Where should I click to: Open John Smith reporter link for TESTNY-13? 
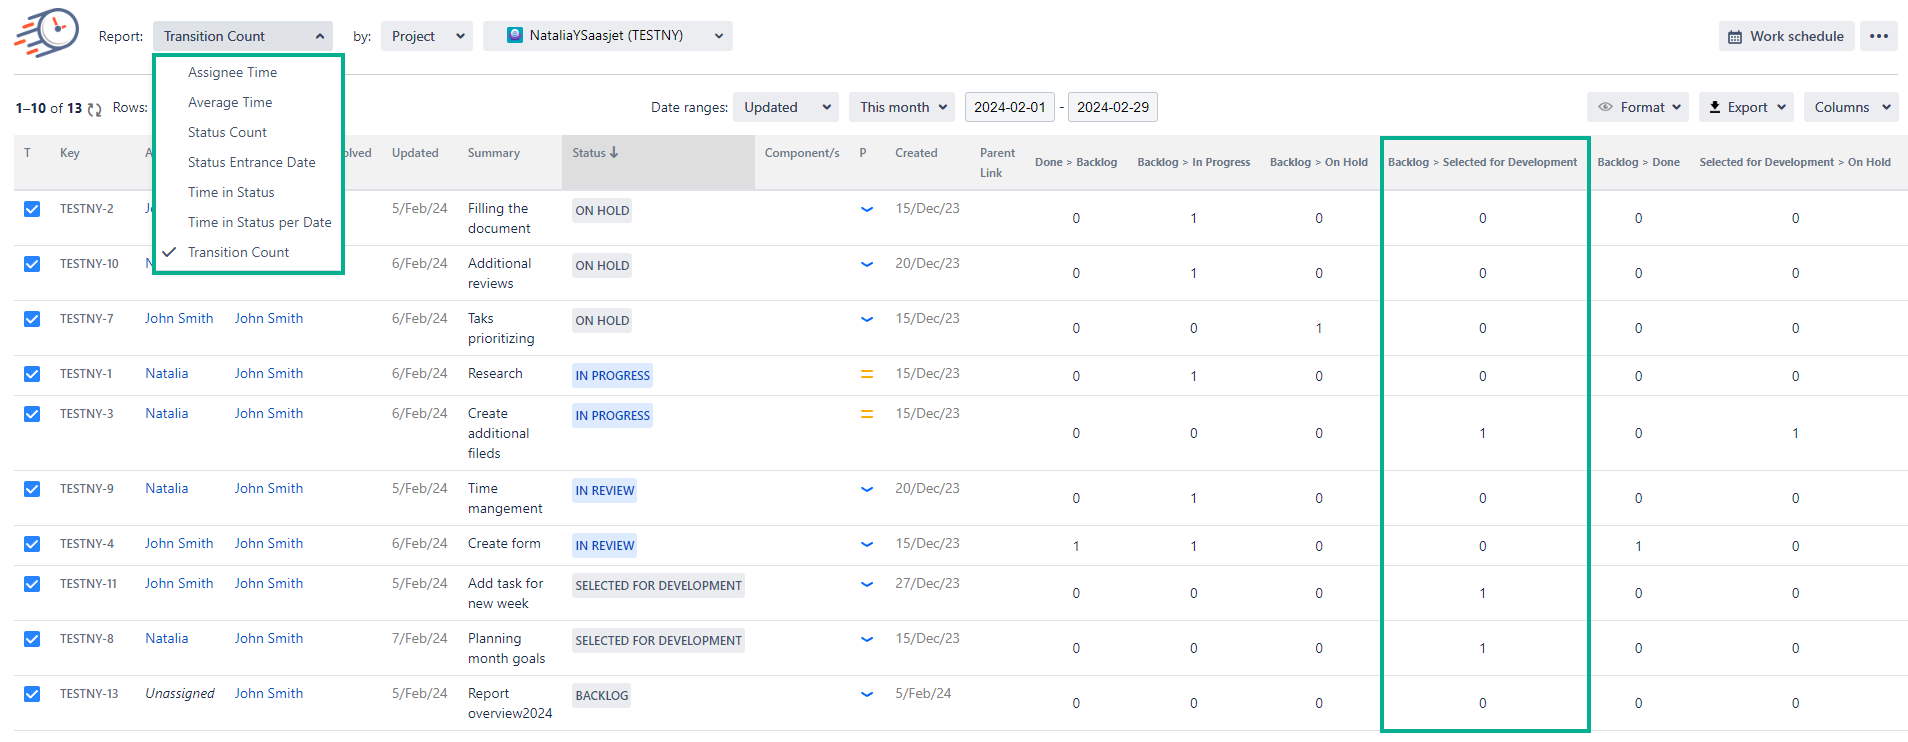[x=269, y=693]
